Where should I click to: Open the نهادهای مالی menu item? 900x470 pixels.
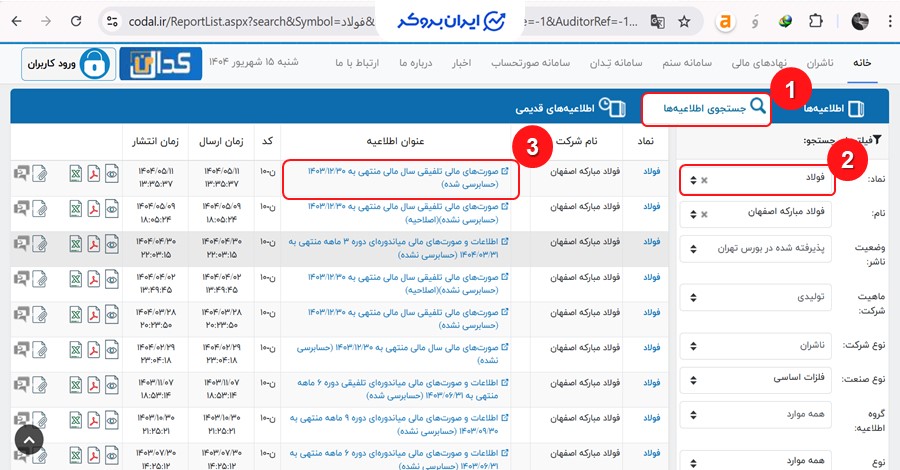tap(759, 63)
